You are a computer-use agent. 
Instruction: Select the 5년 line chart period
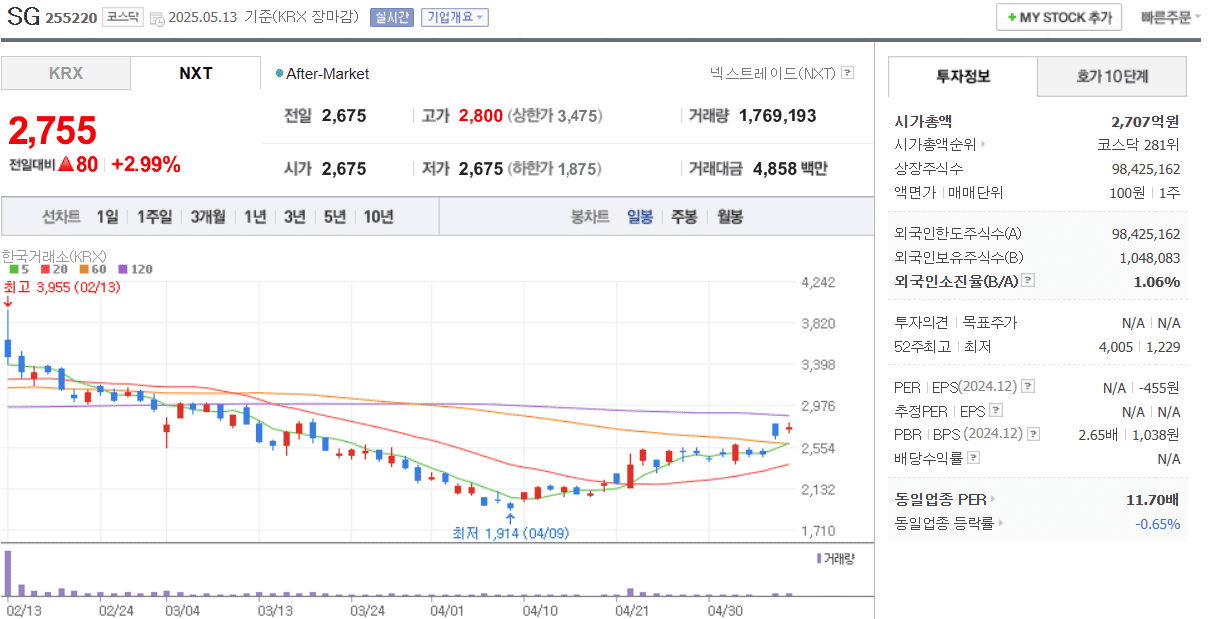(334, 217)
